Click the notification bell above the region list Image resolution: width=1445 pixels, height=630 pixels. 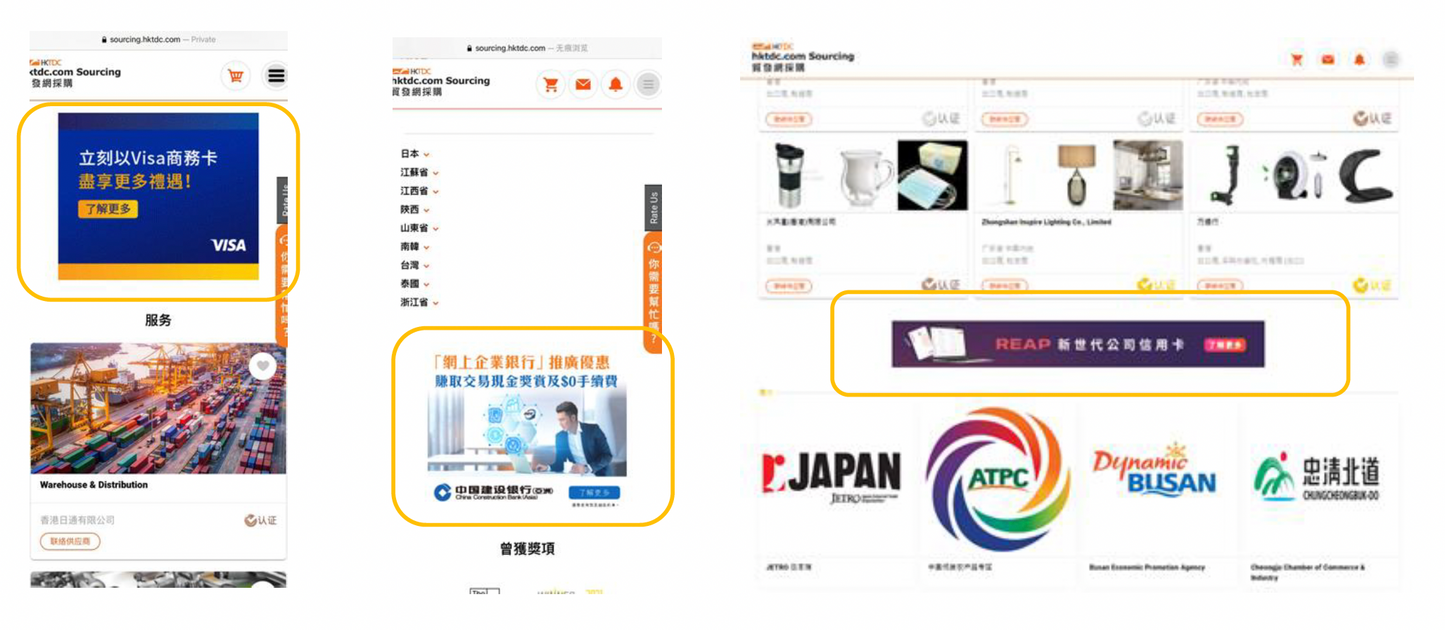point(616,85)
